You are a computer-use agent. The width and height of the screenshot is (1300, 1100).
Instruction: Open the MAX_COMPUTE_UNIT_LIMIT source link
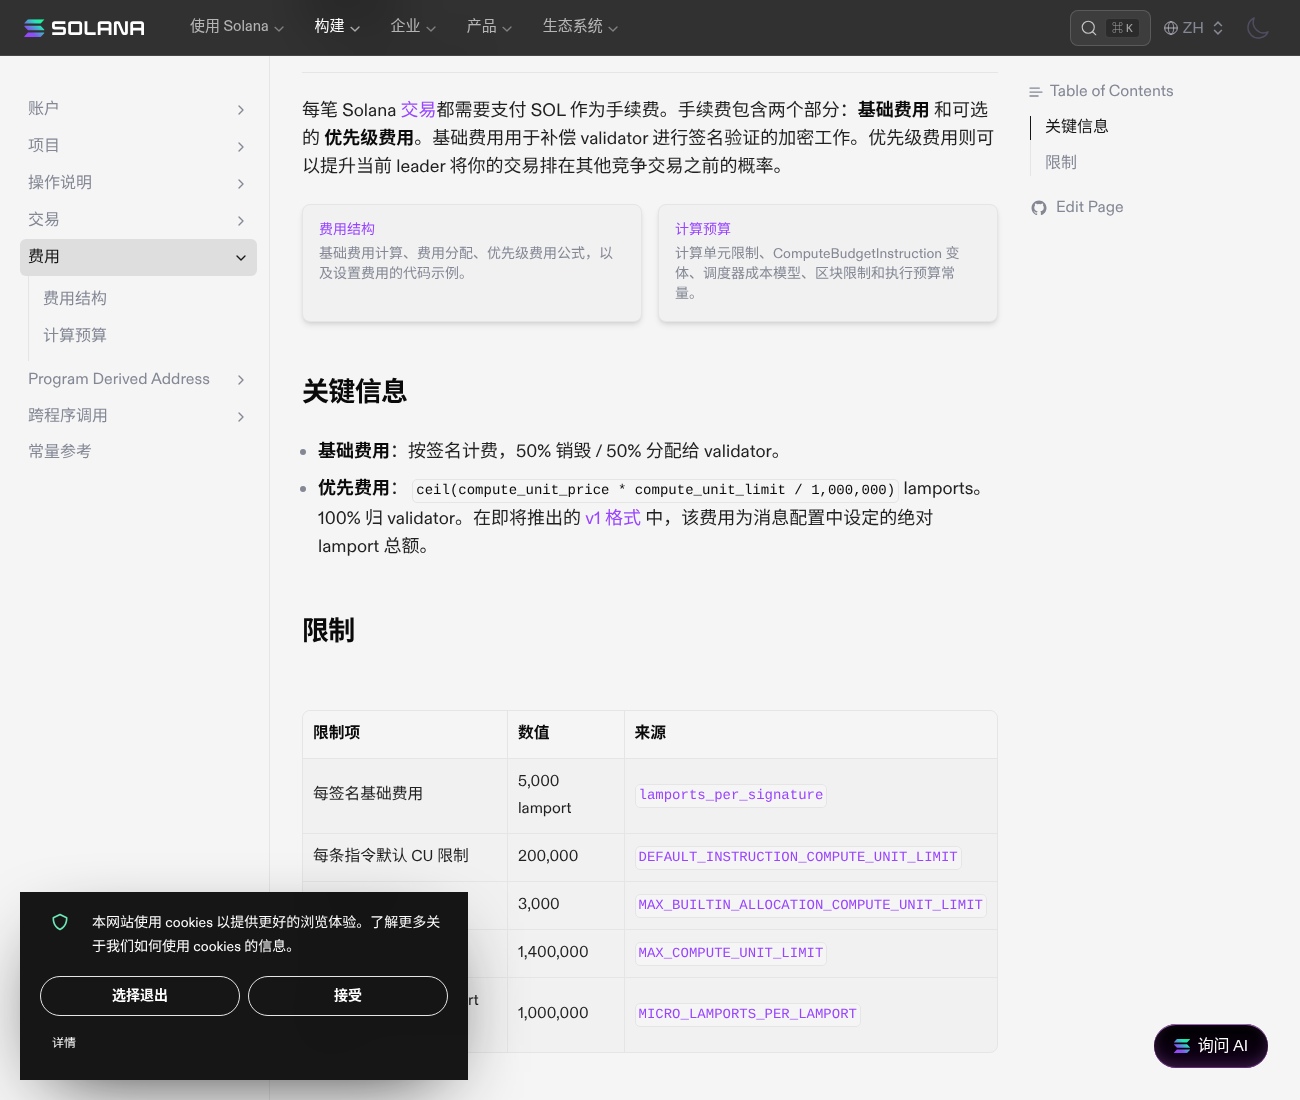731,953
